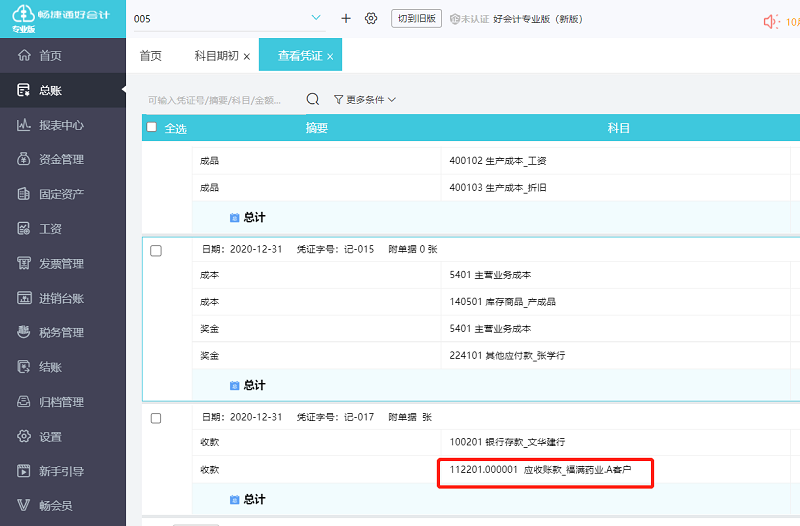Click subject 140501 库存商品_产成品
The height and width of the screenshot is (526, 800).
point(503,302)
